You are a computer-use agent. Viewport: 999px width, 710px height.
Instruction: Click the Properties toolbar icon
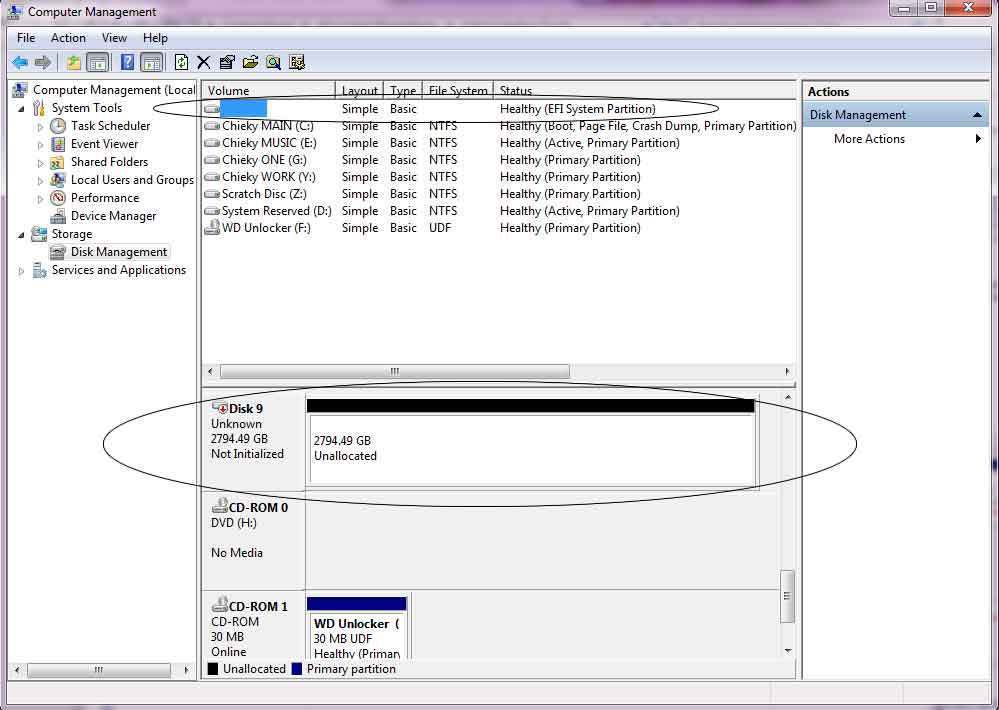(227, 62)
